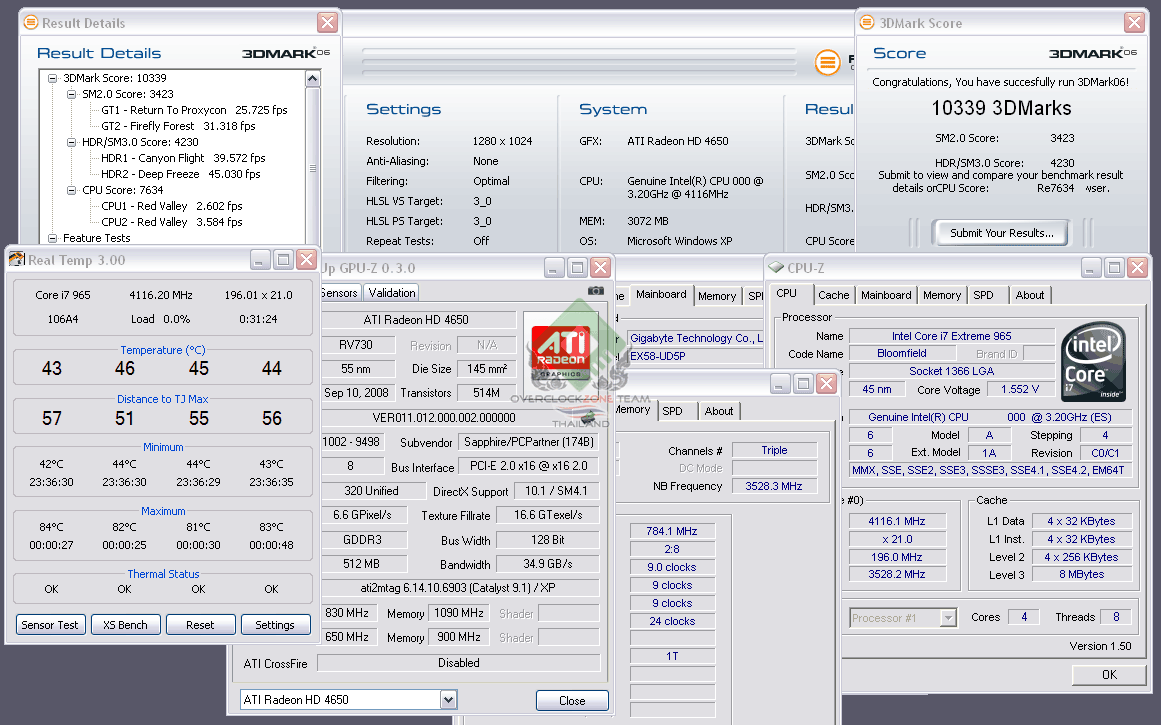Select the HDR2 - Deep Freeze row
This screenshot has height=725, width=1161.
(180, 174)
